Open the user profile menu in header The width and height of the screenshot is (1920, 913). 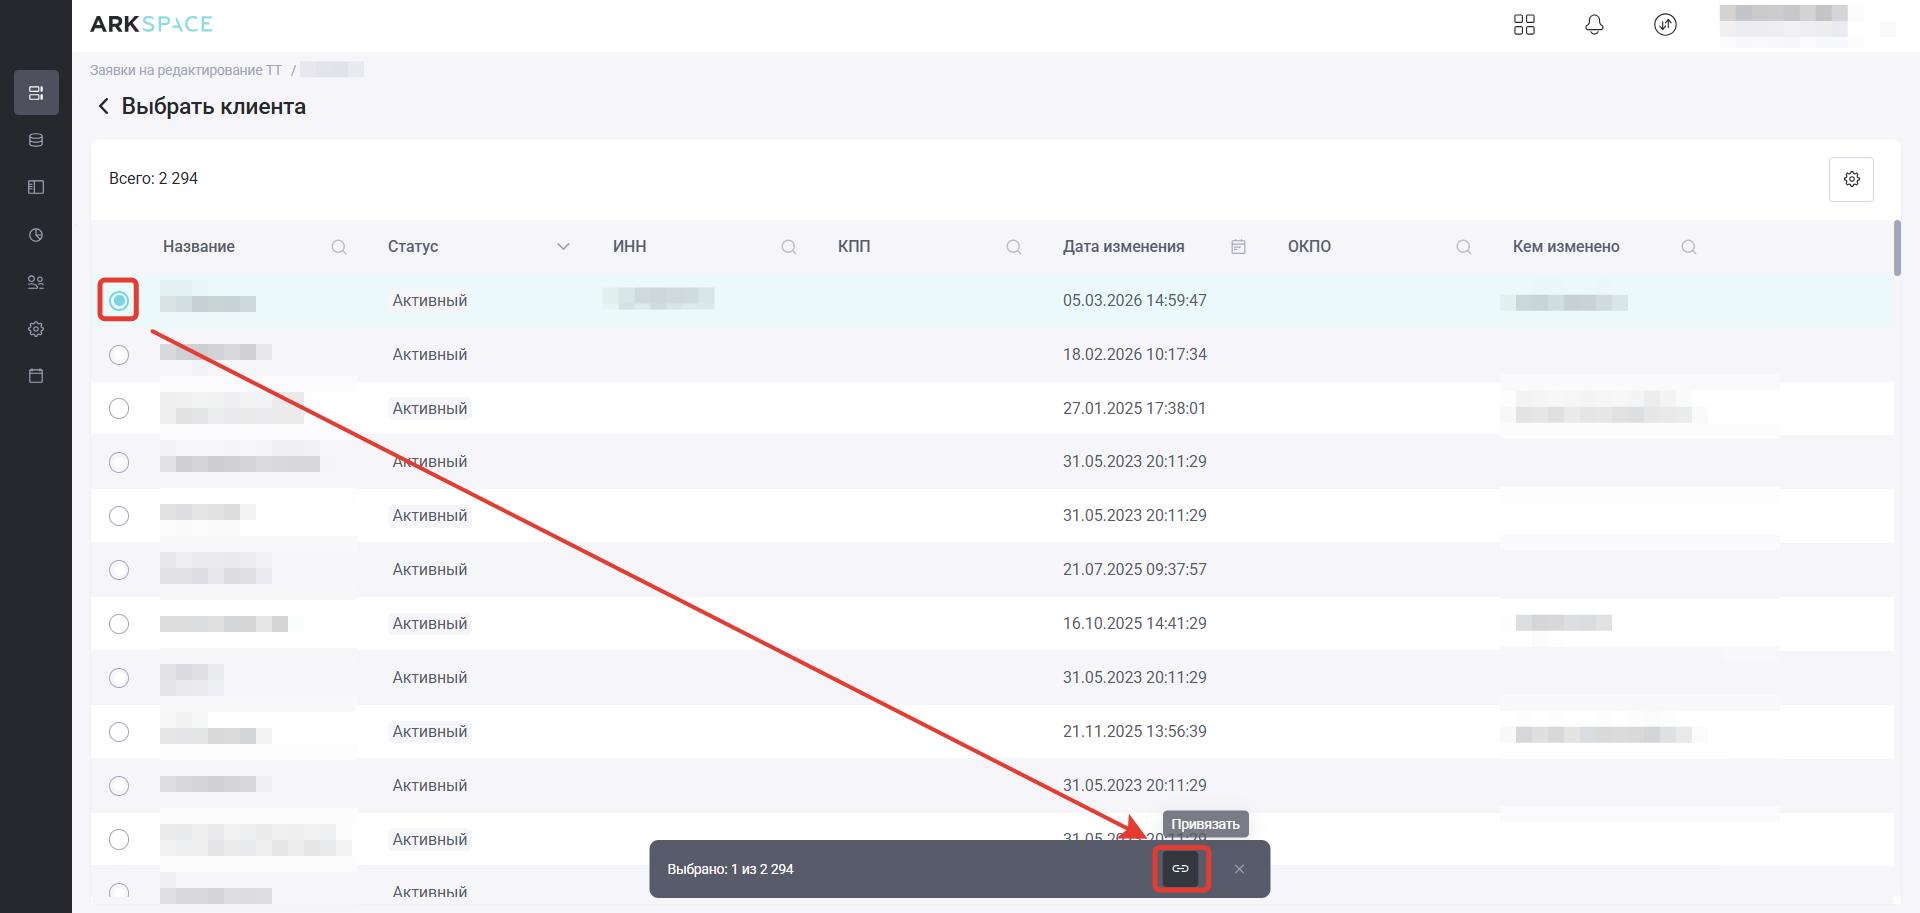1790,25
